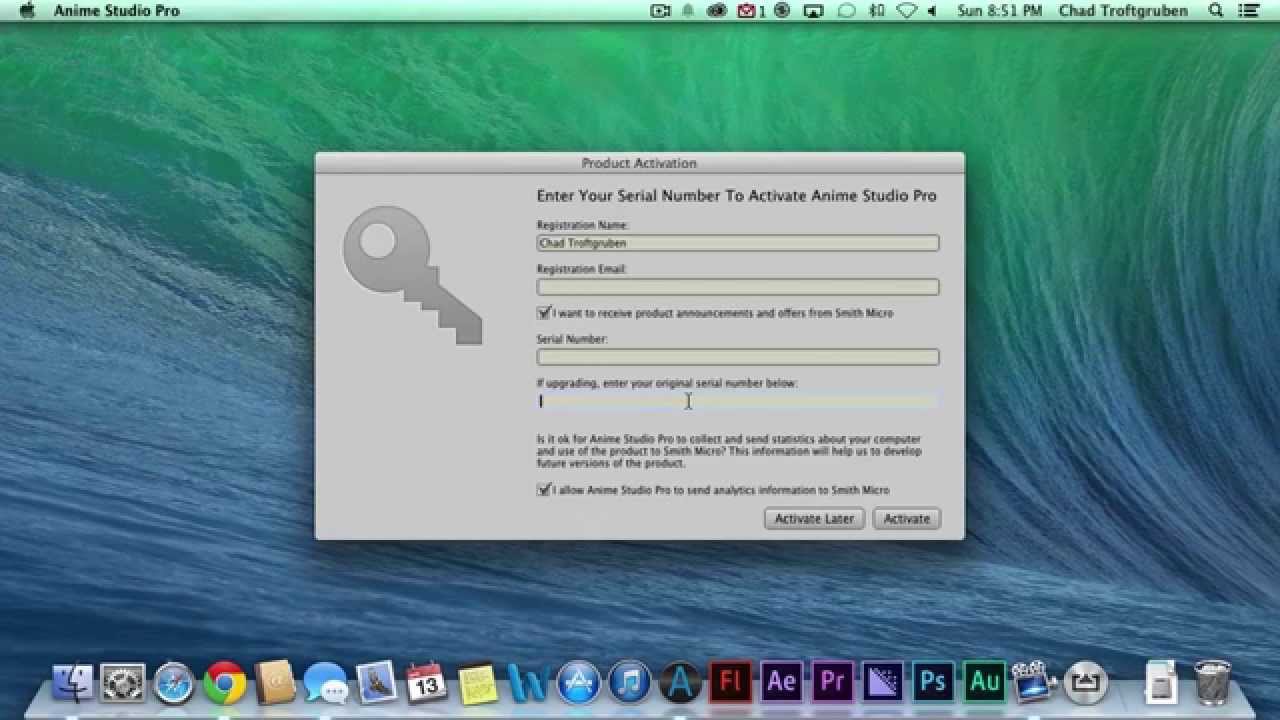
Task: Launch iTunes from the dock
Action: click(x=630, y=682)
